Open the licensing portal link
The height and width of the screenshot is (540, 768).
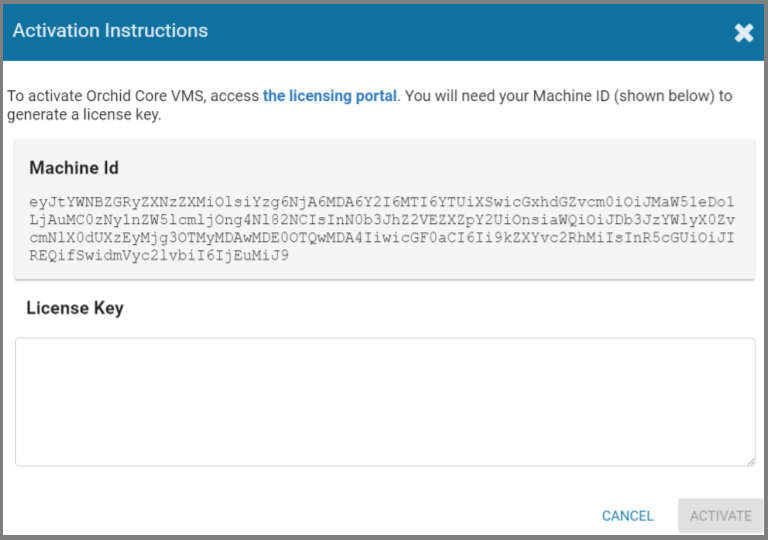(x=330, y=96)
